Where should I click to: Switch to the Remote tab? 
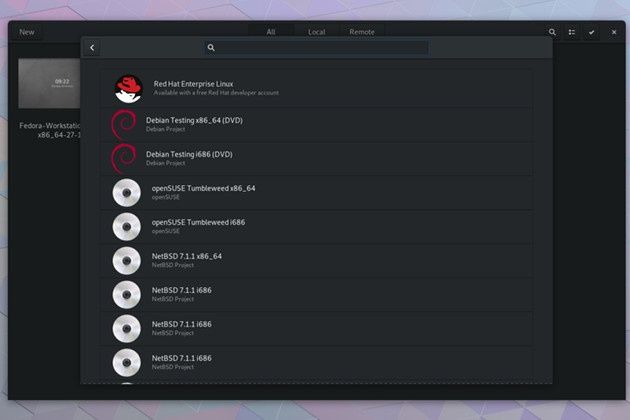coord(362,32)
